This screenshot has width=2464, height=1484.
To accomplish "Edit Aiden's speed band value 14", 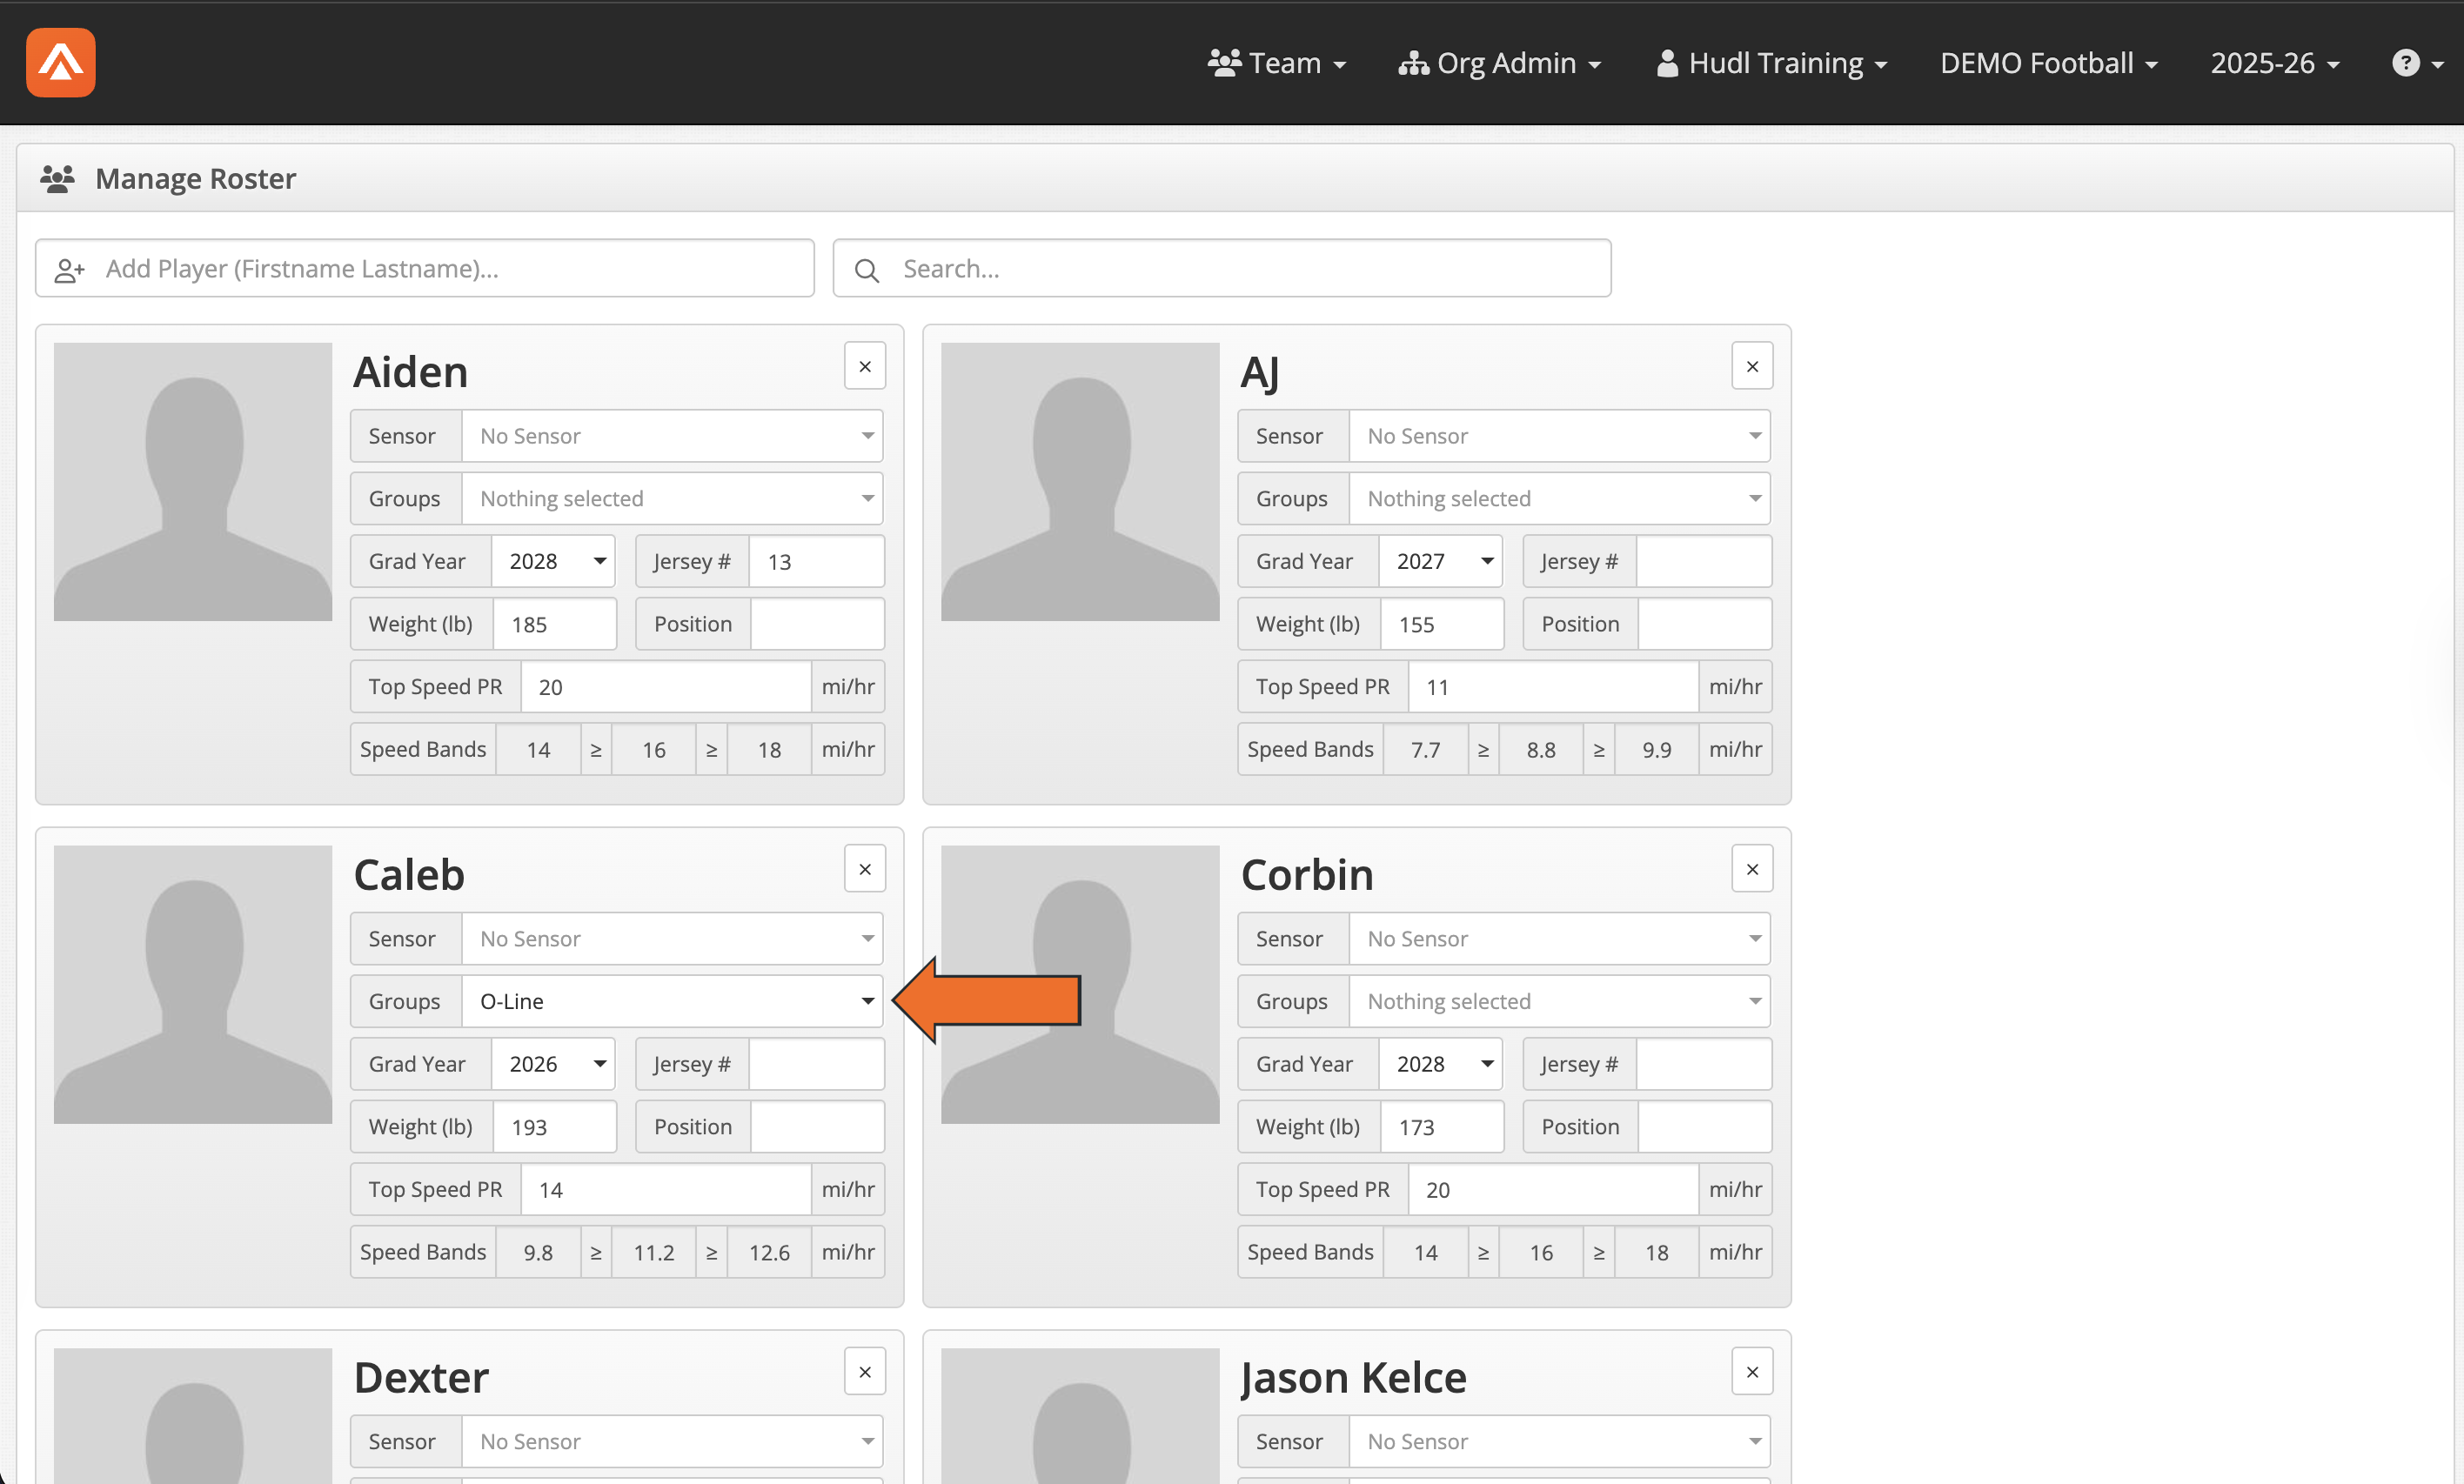I will (538, 750).
